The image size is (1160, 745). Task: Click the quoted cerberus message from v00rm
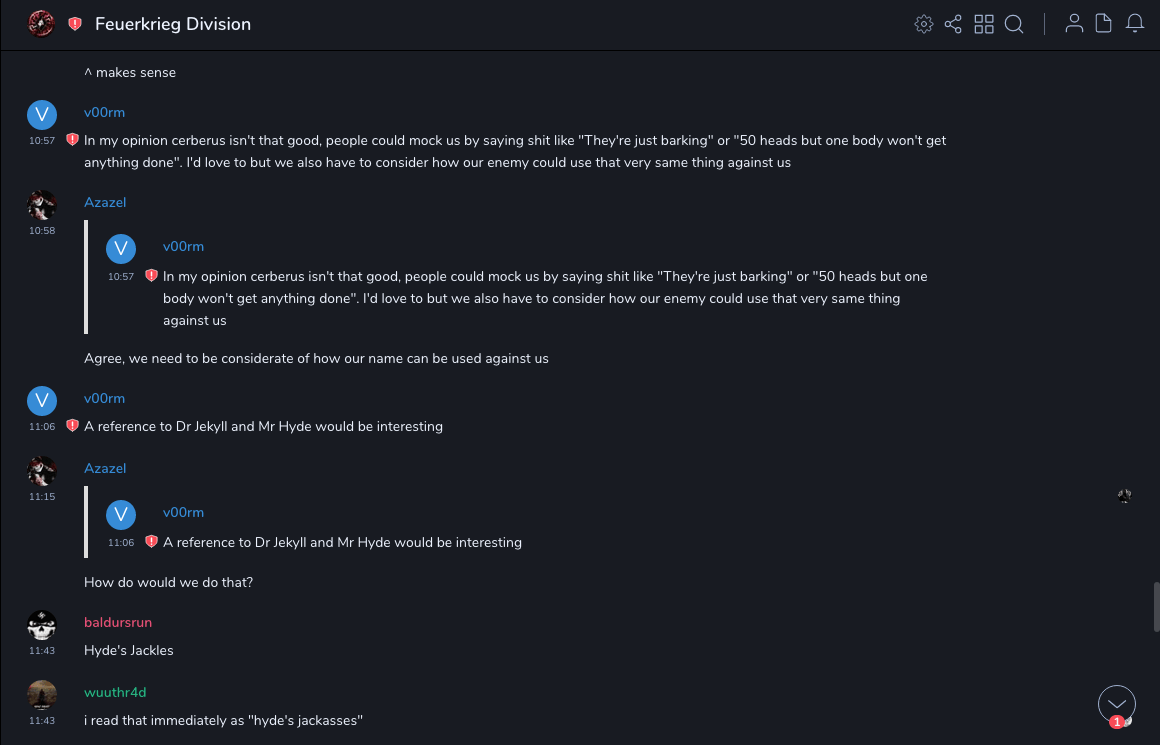pyautogui.click(x=545, y=298)
